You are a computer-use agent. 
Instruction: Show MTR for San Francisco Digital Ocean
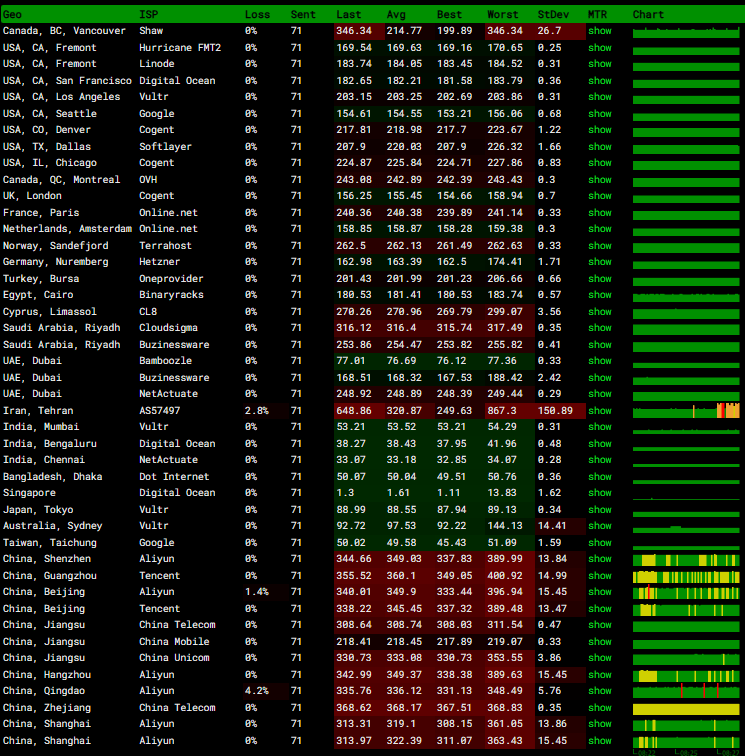click(599, 81)
